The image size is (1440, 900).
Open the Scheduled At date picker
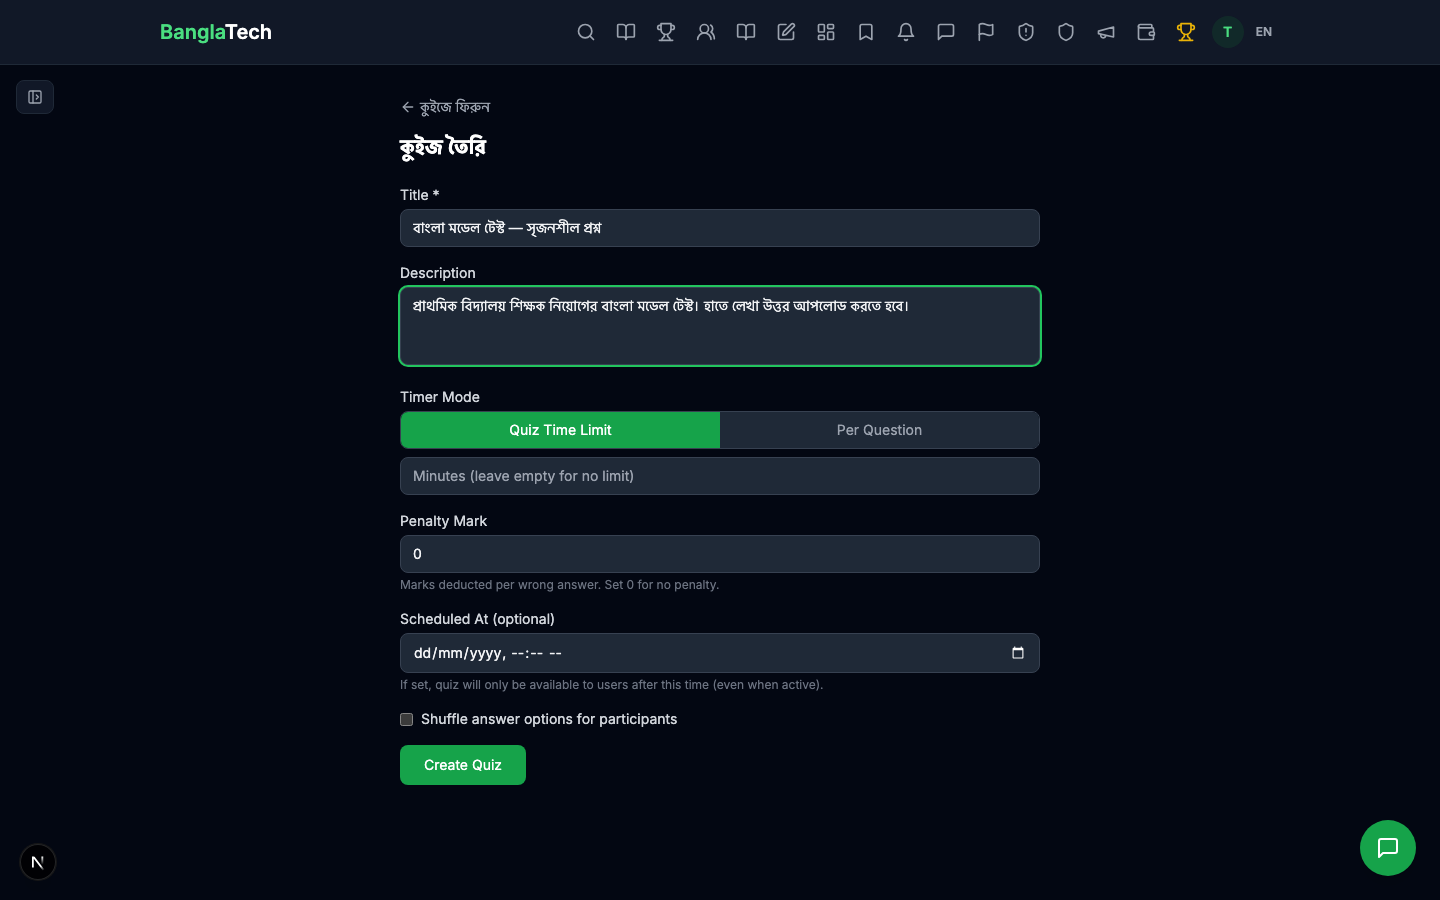(x=1018, y=653)
